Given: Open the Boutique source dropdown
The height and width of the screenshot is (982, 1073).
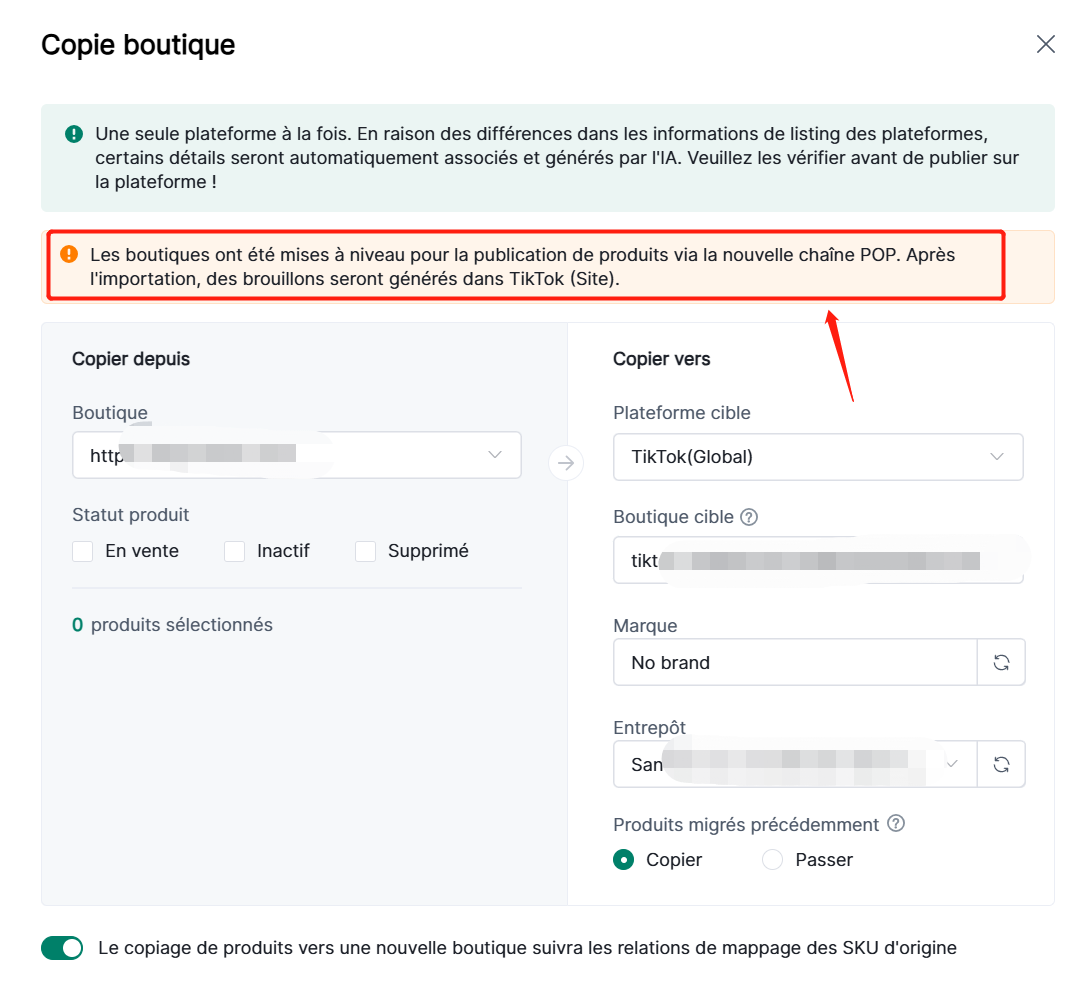Looking at the screenshot, I should [x=297, y=455].
